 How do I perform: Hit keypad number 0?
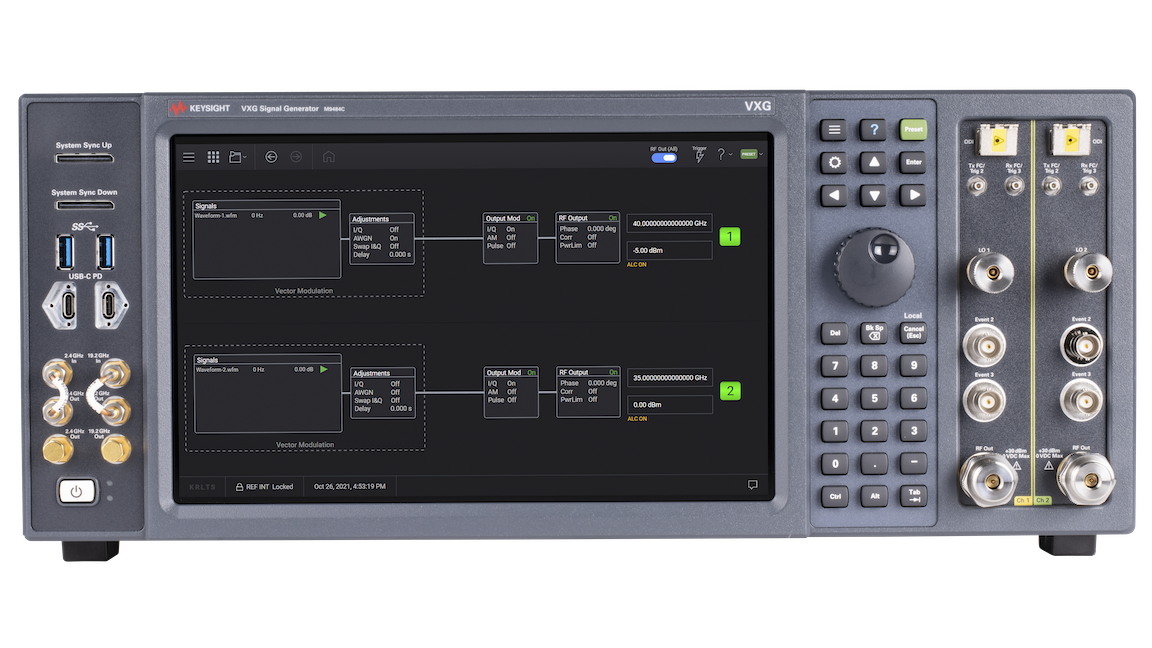point(835,464)
